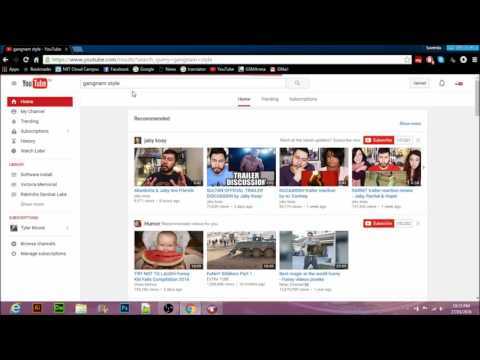Click the volume icon in the system tray
The image size is (480, 360).
pos(441,309)
